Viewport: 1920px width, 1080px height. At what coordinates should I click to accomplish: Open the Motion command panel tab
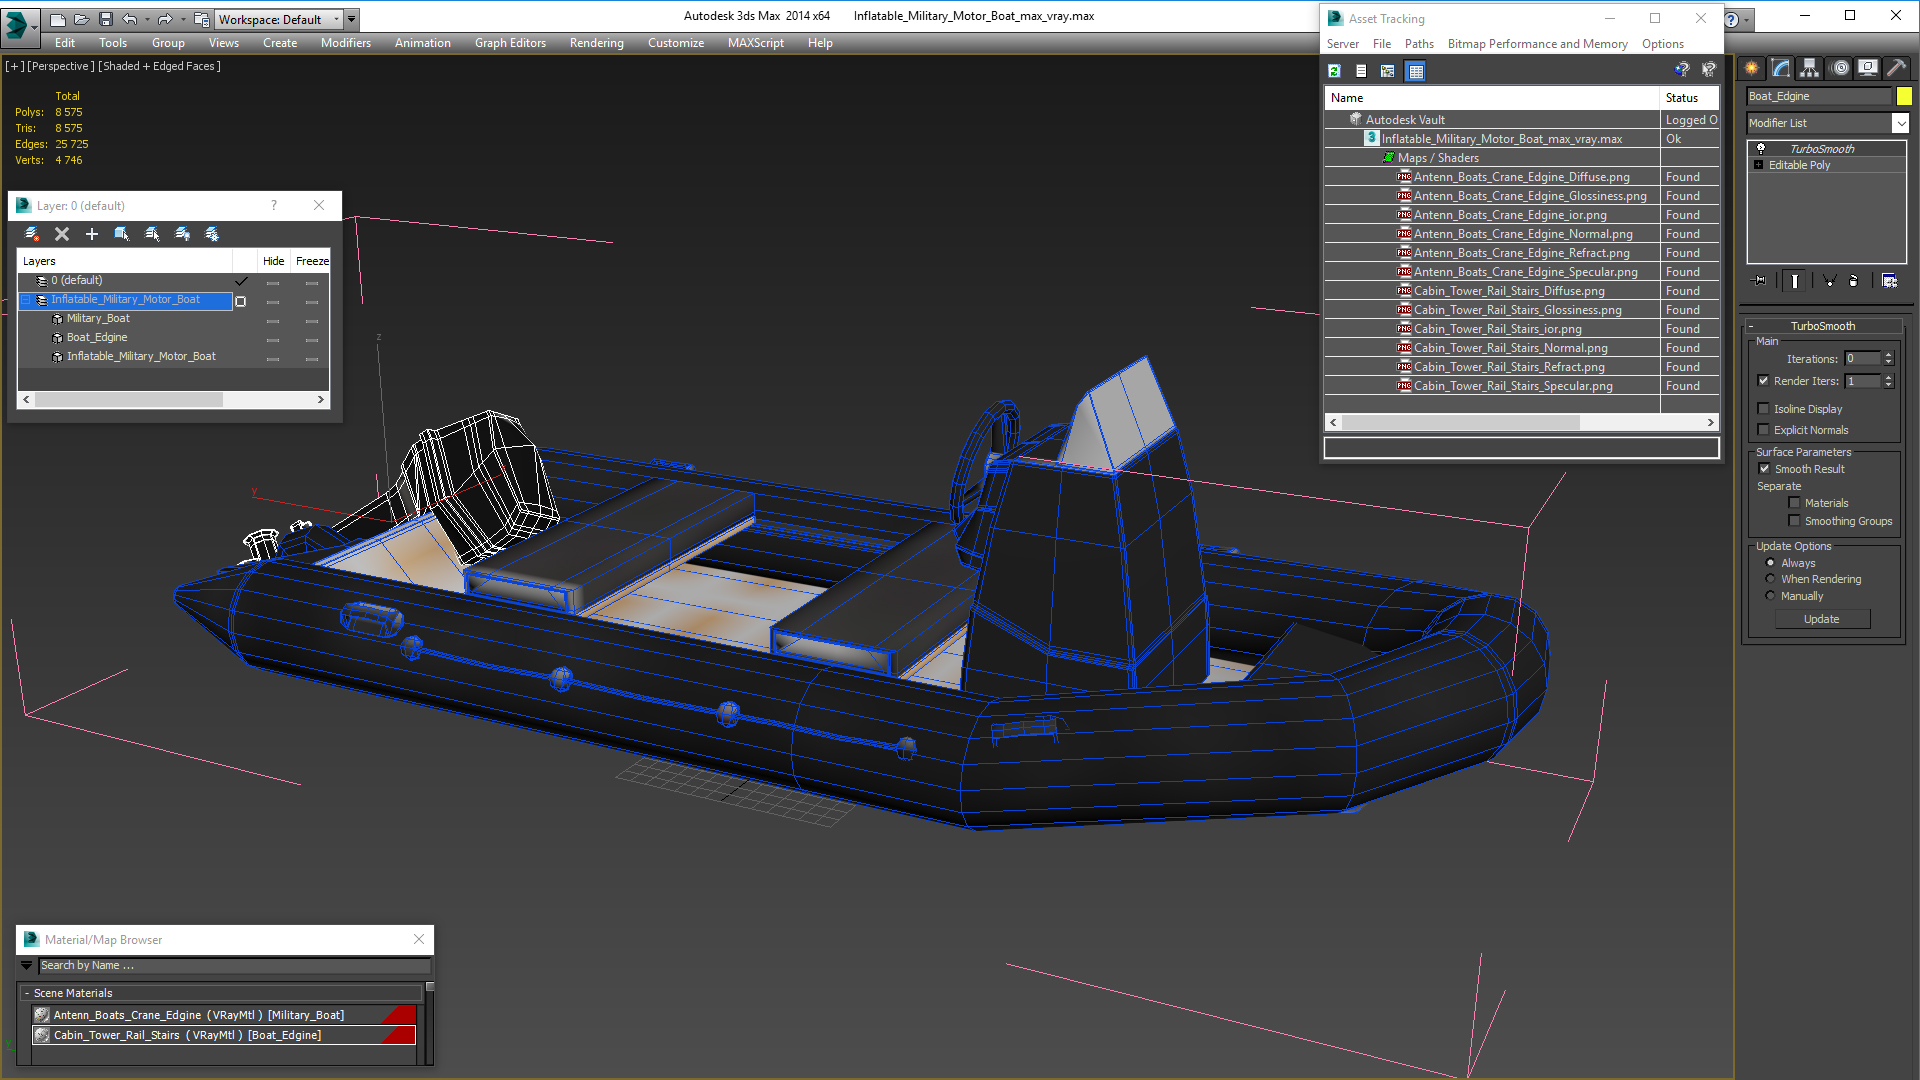tap(1839, 68)
